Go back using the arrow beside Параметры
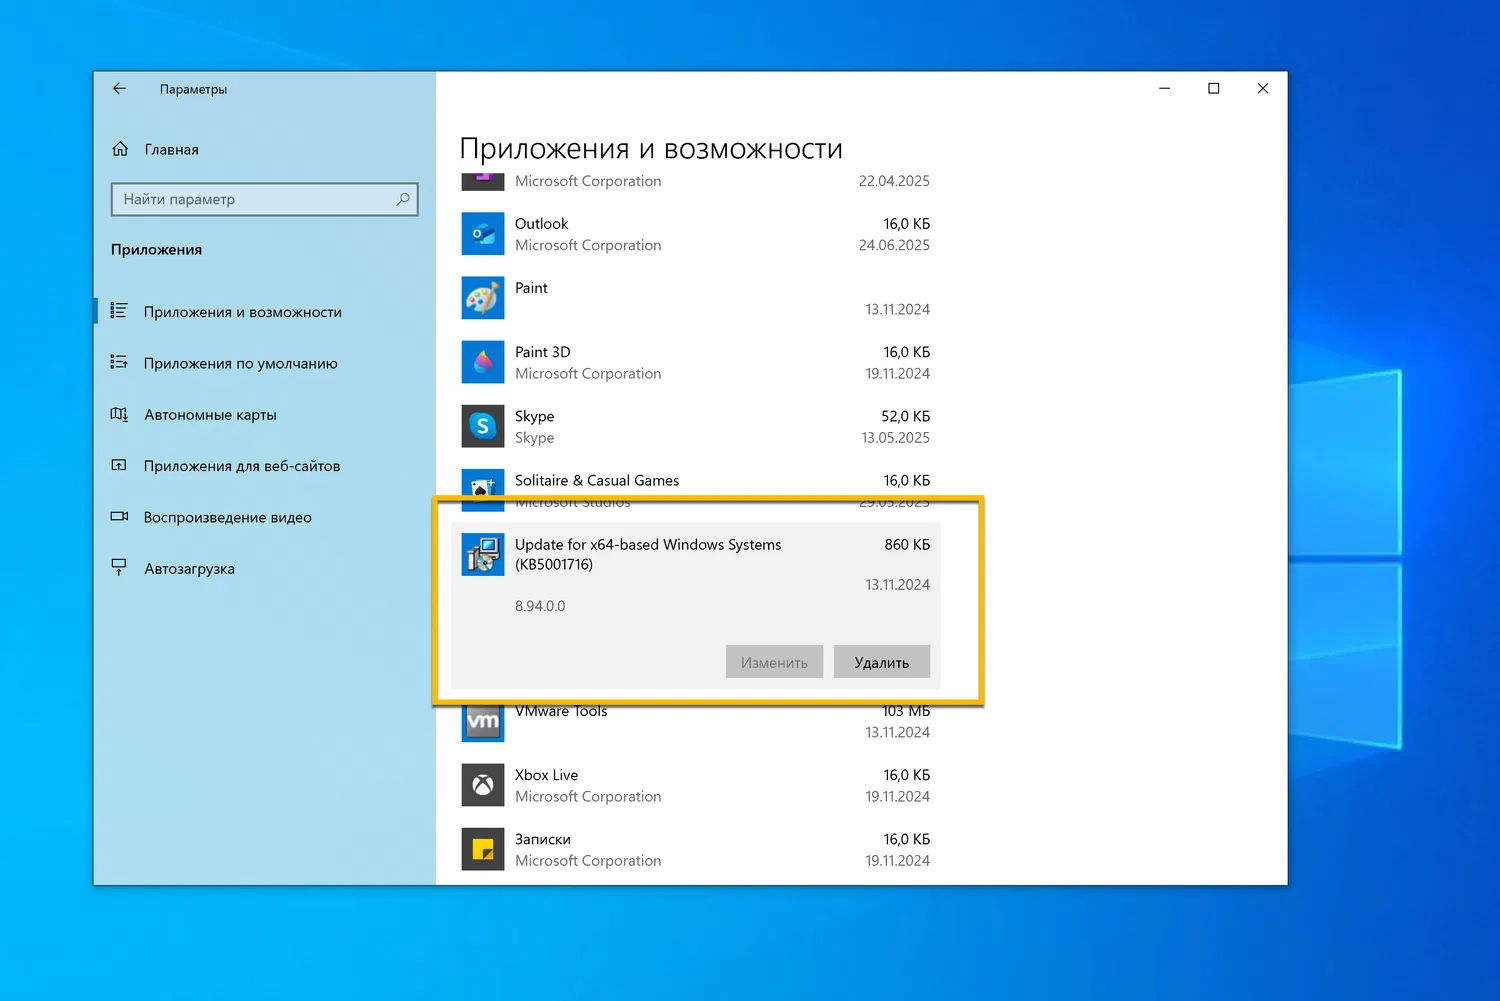 pos(119,89)
